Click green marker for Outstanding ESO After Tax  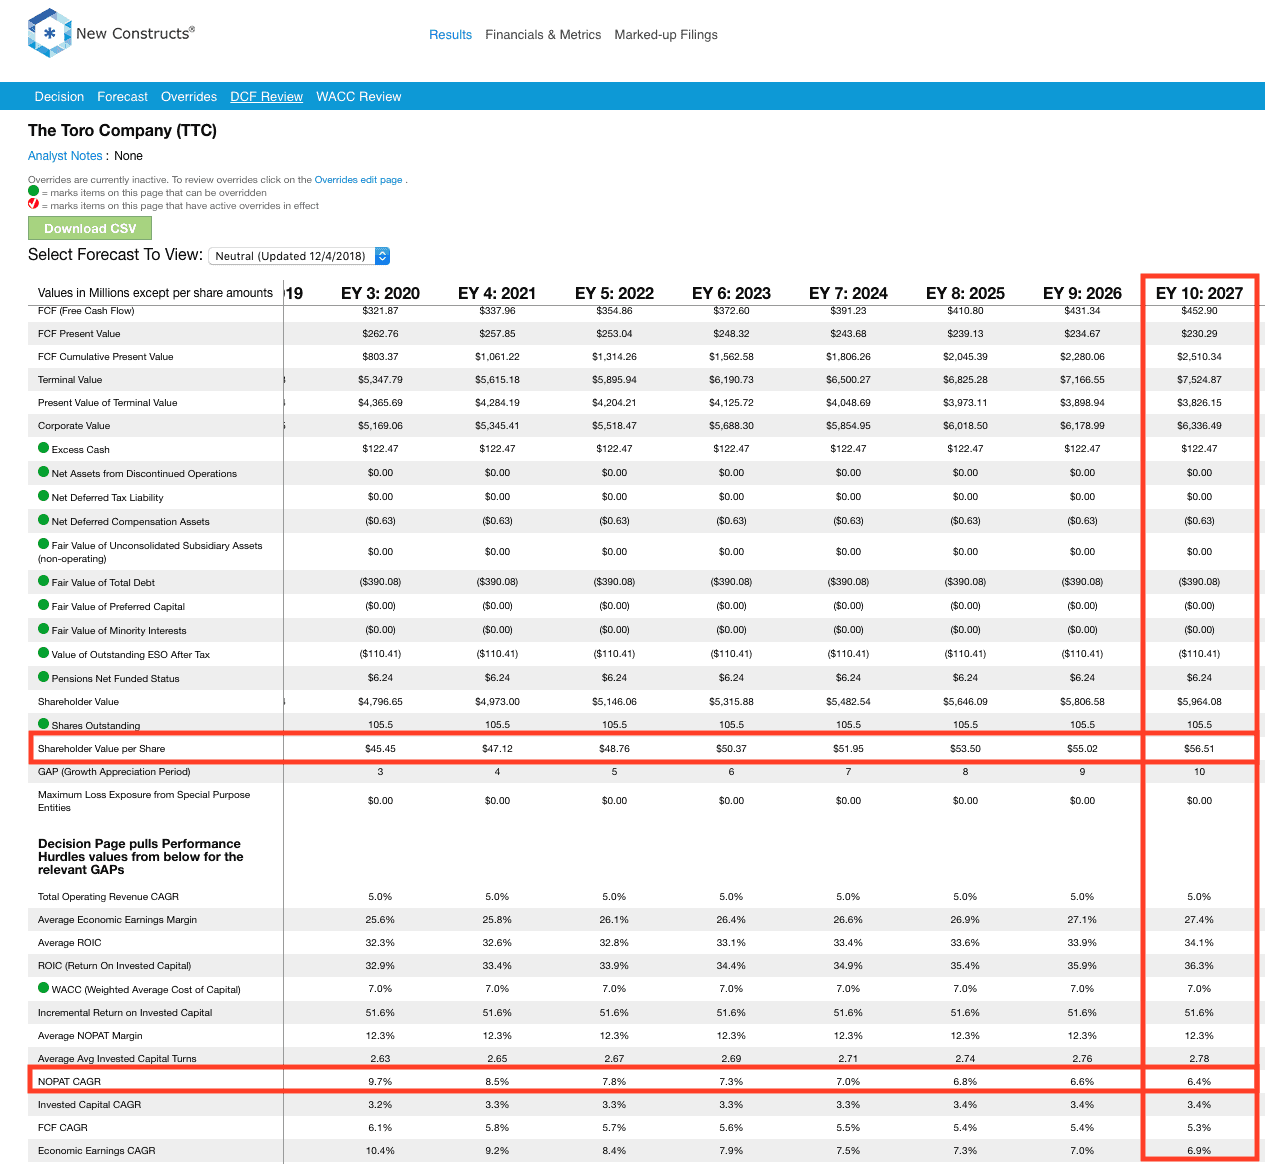[44, 653]
